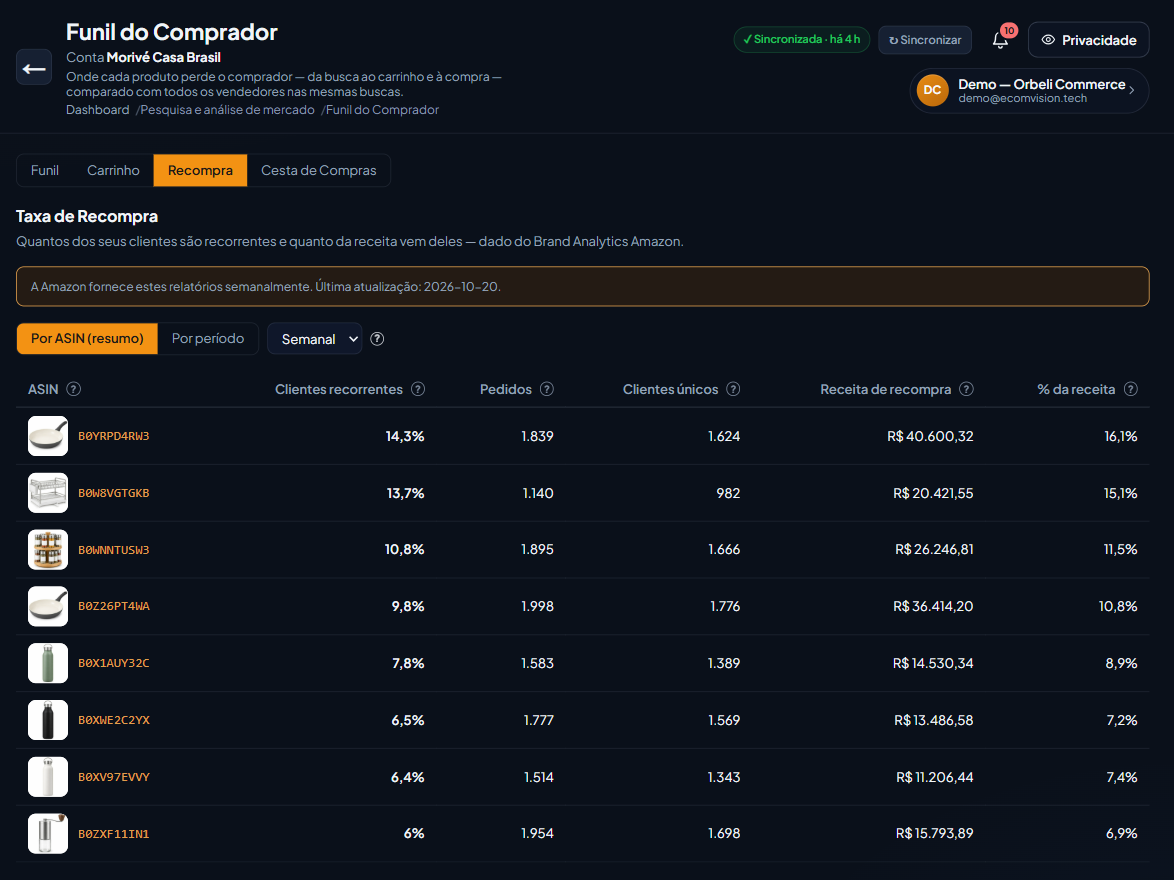This screenshot has width=1174, height=880.
Task: Toggle Privacidade eye button
Action: click(x=1089, y=40)
